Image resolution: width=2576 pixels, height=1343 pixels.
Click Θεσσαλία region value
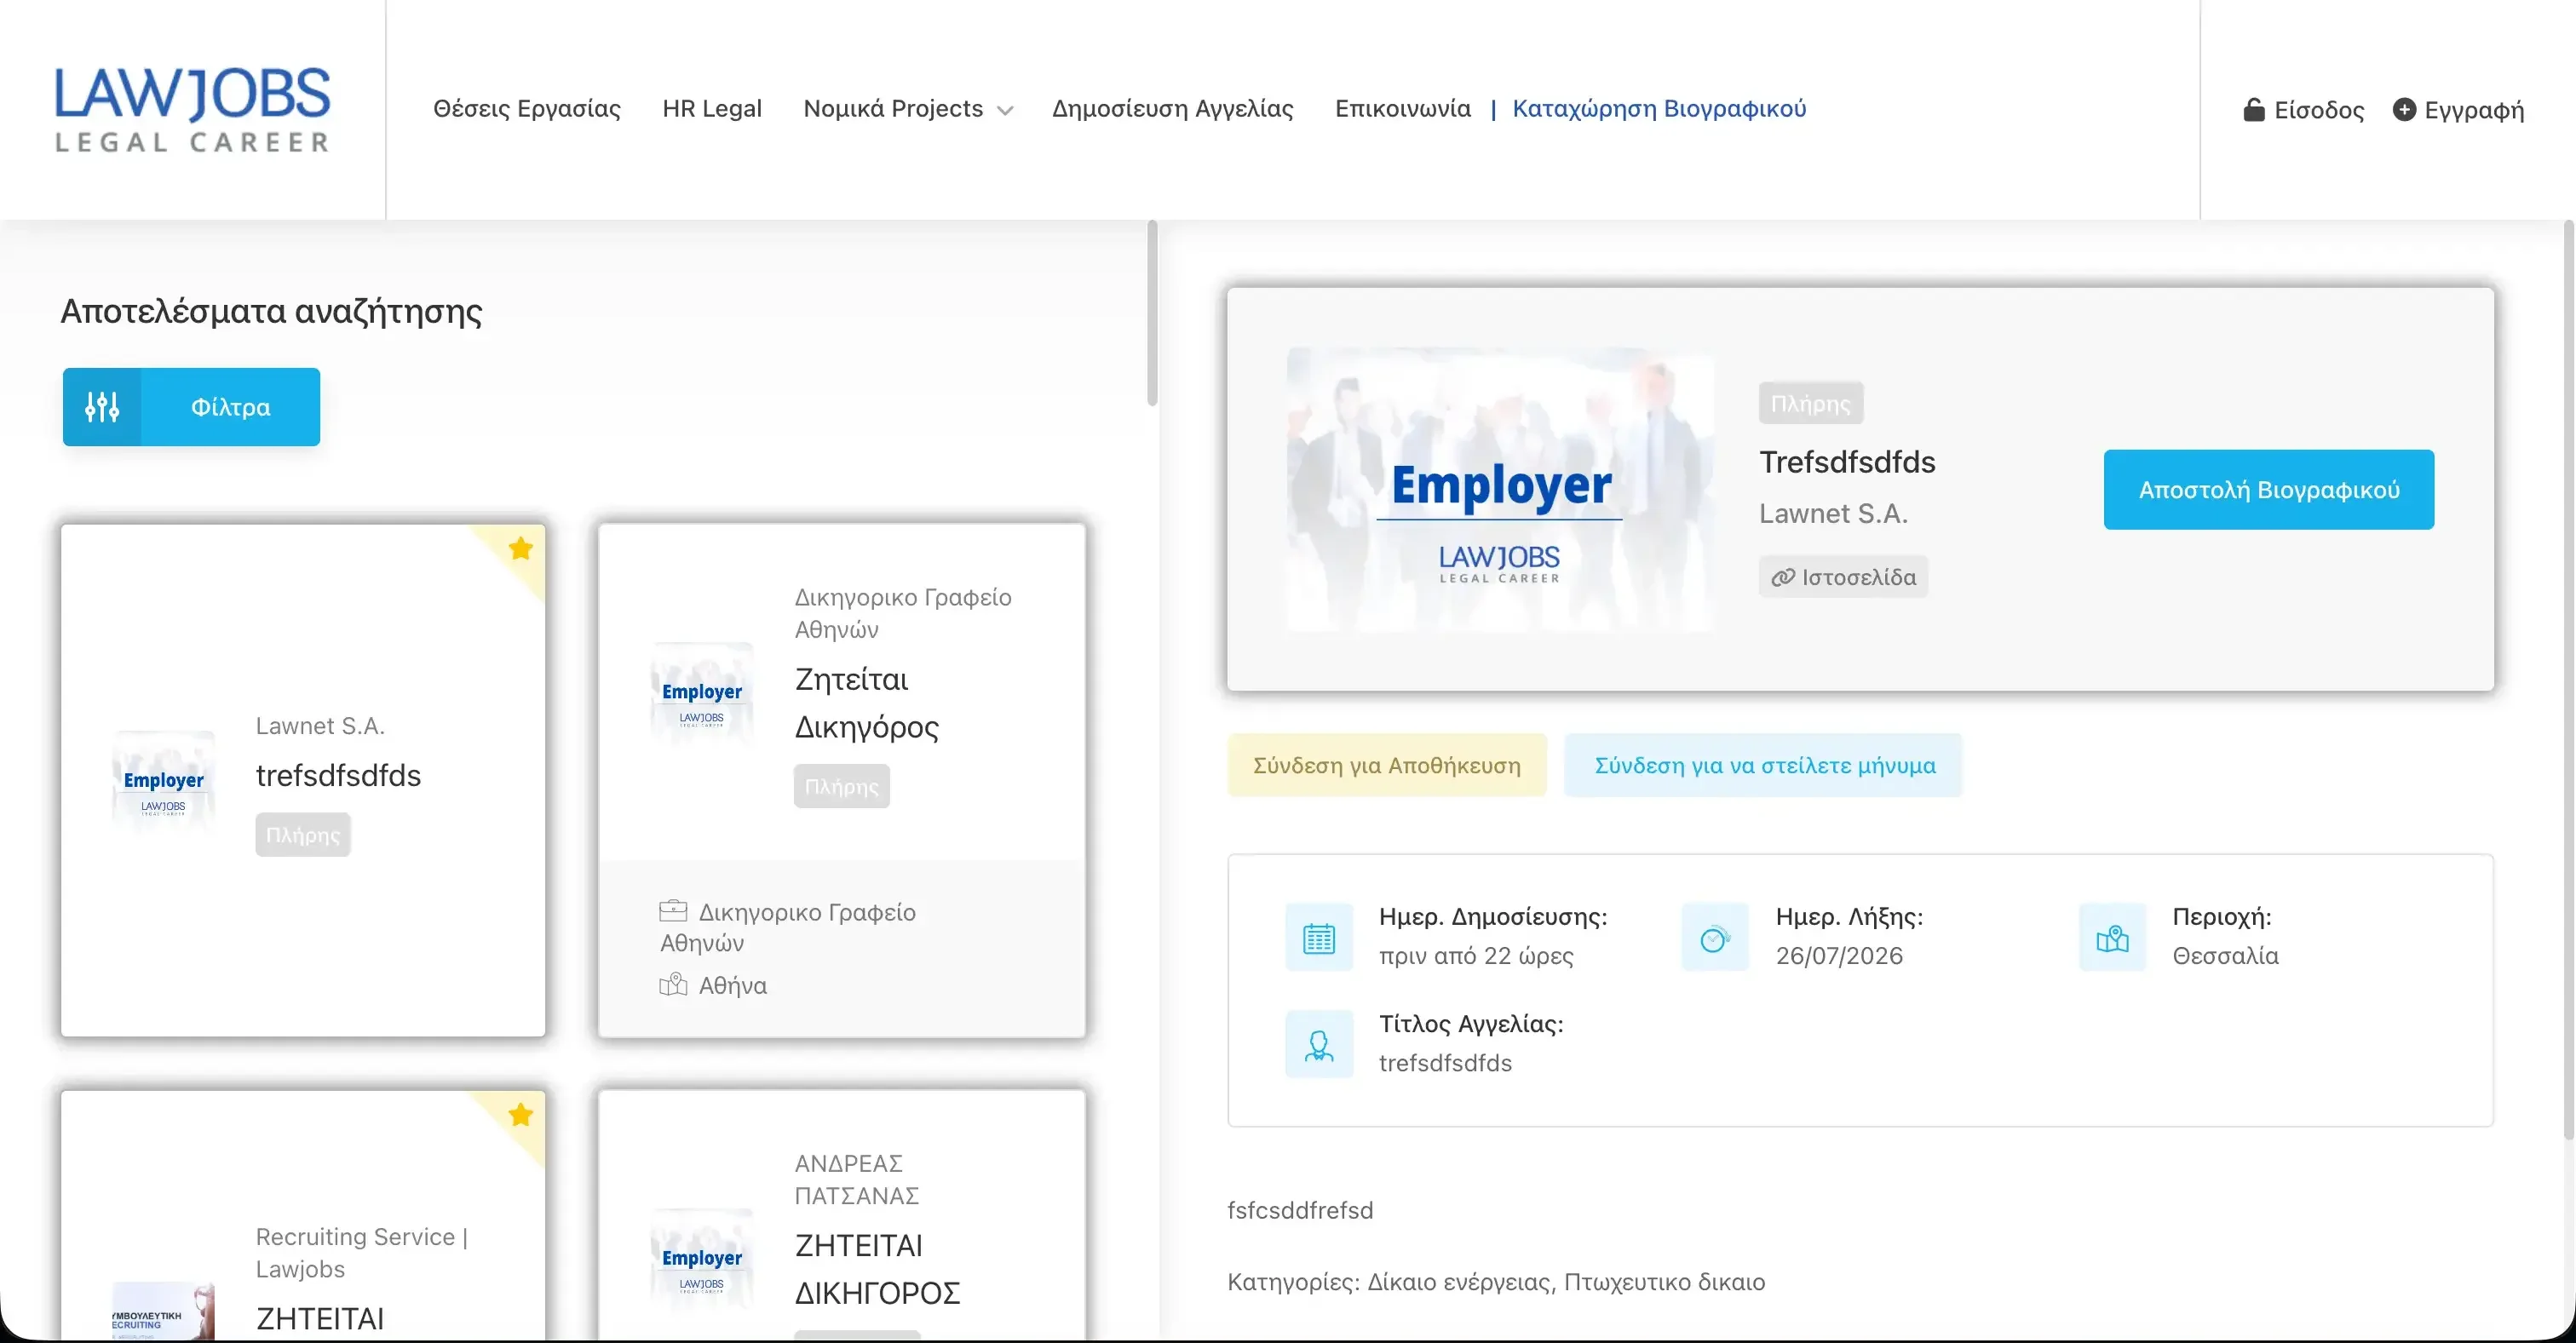click(x=2225, y=956)
